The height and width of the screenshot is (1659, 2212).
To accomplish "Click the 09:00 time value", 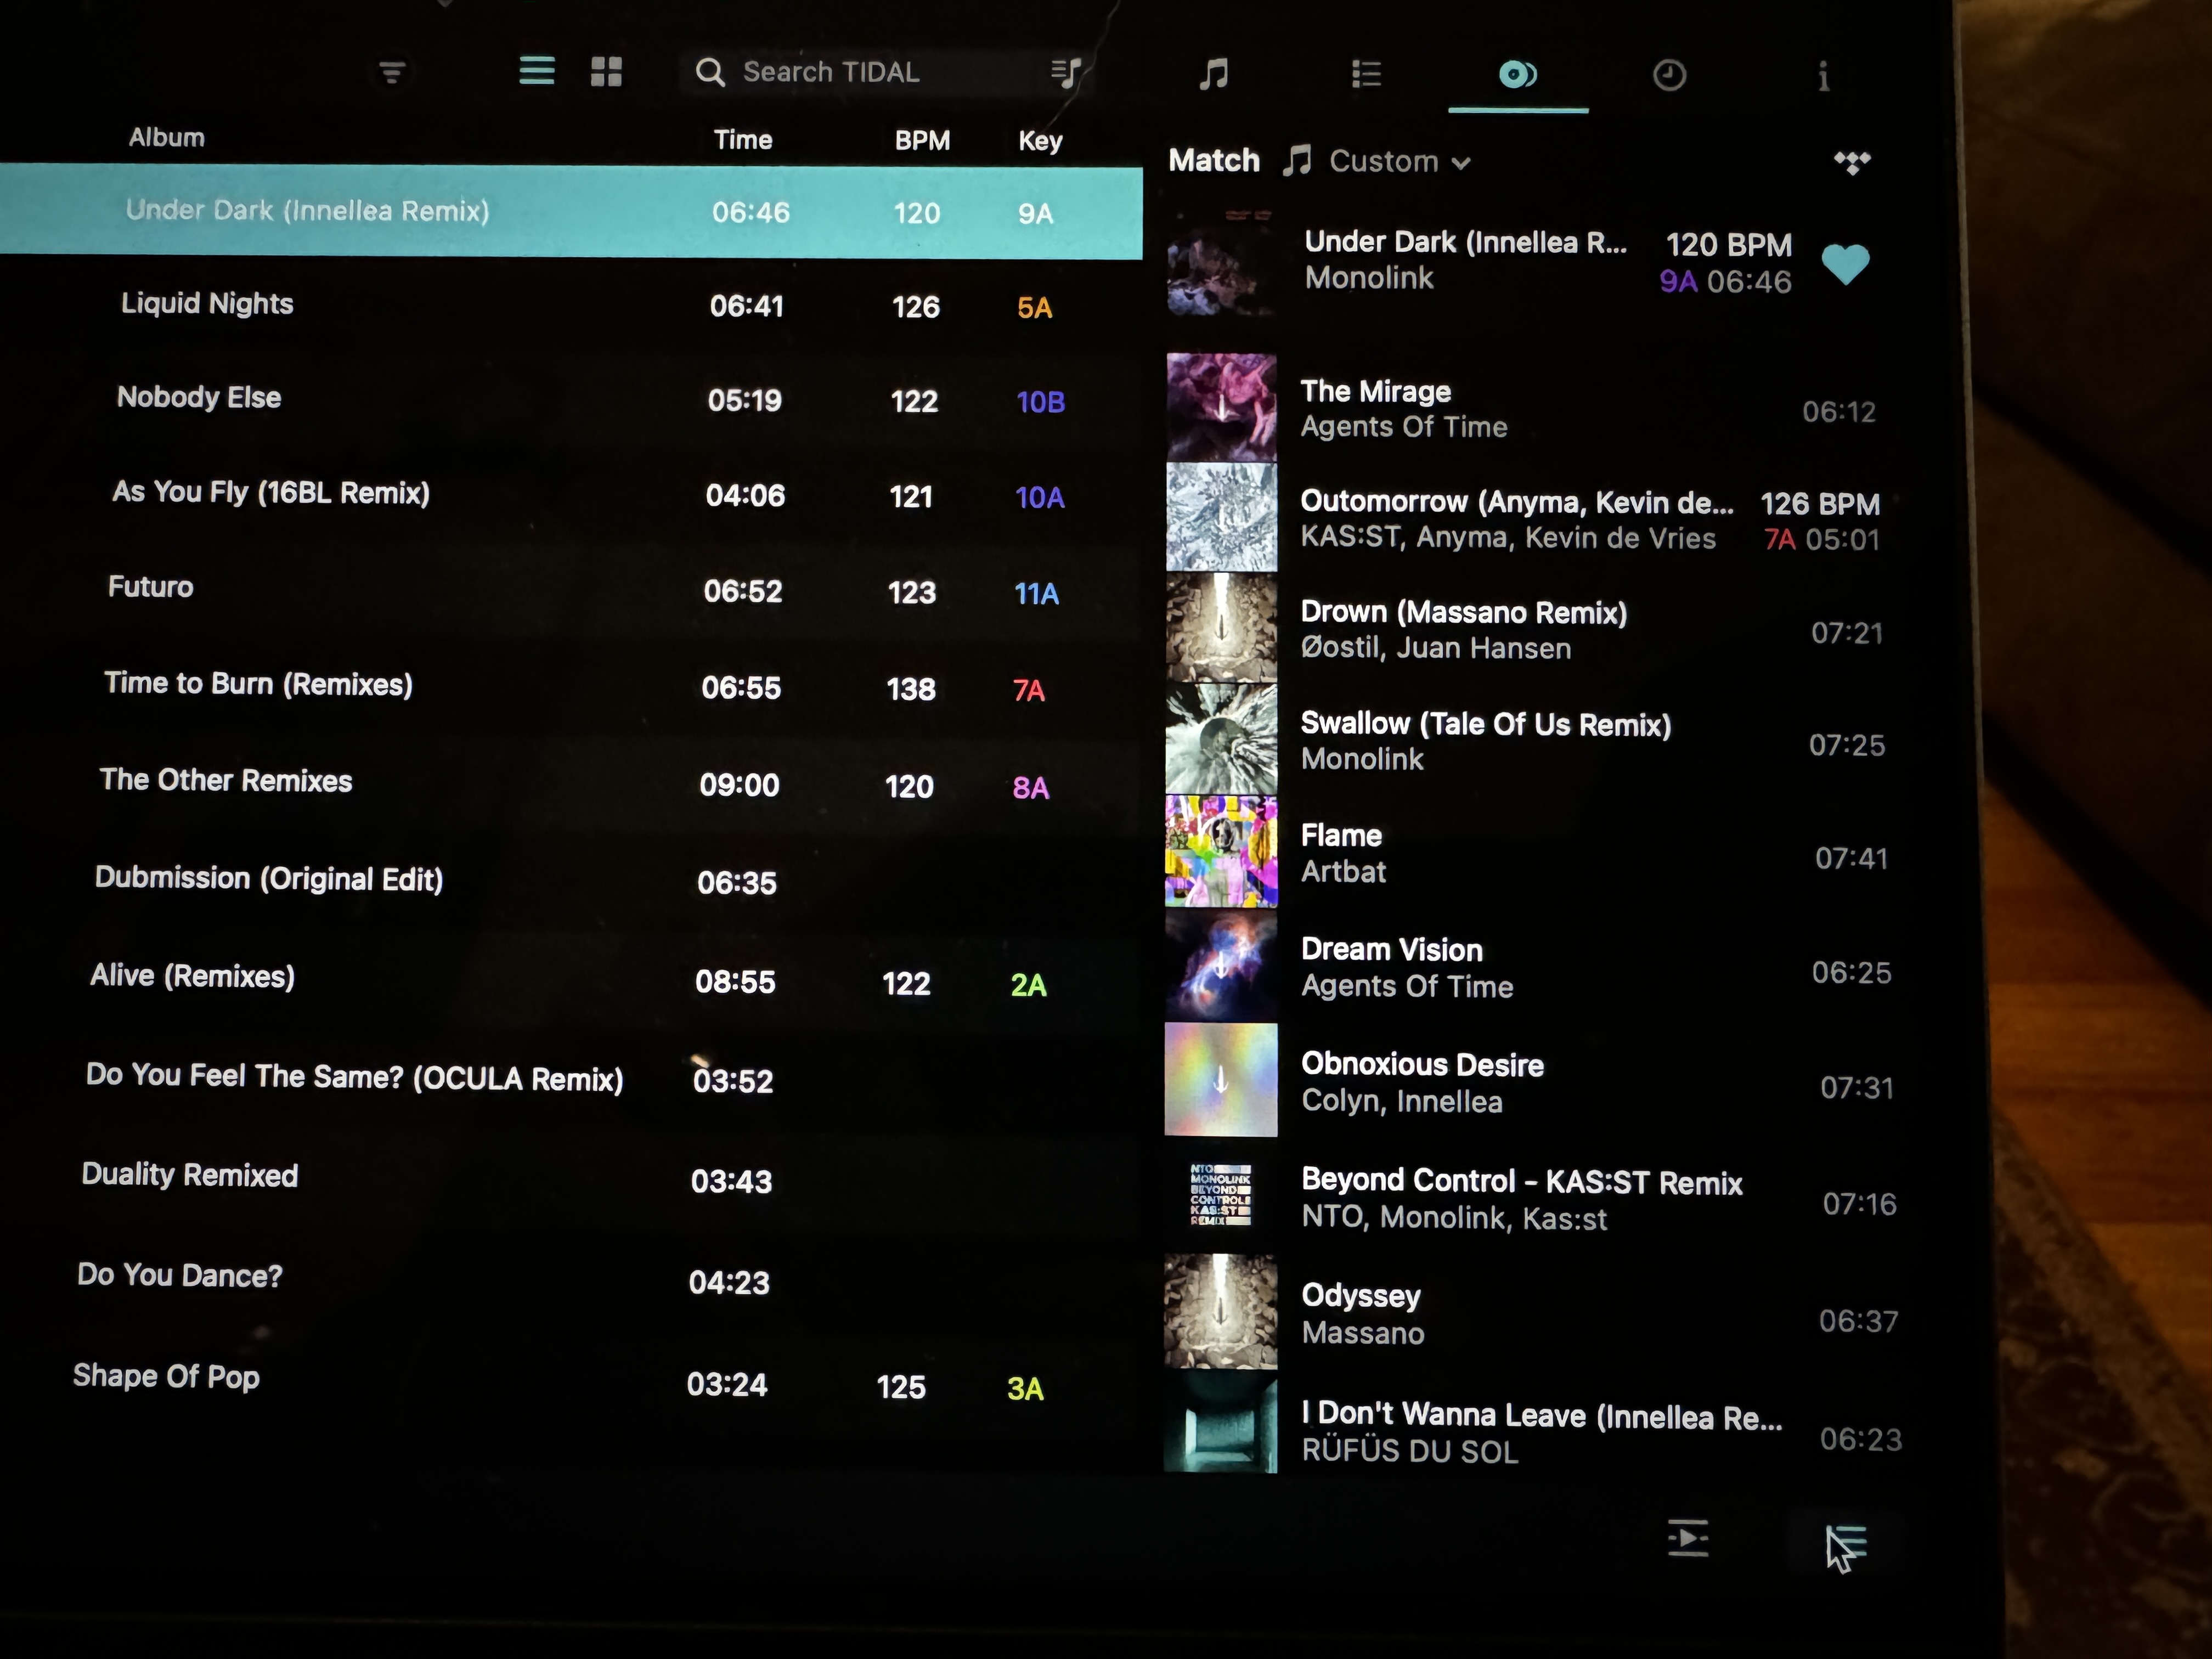I will 739,785.
